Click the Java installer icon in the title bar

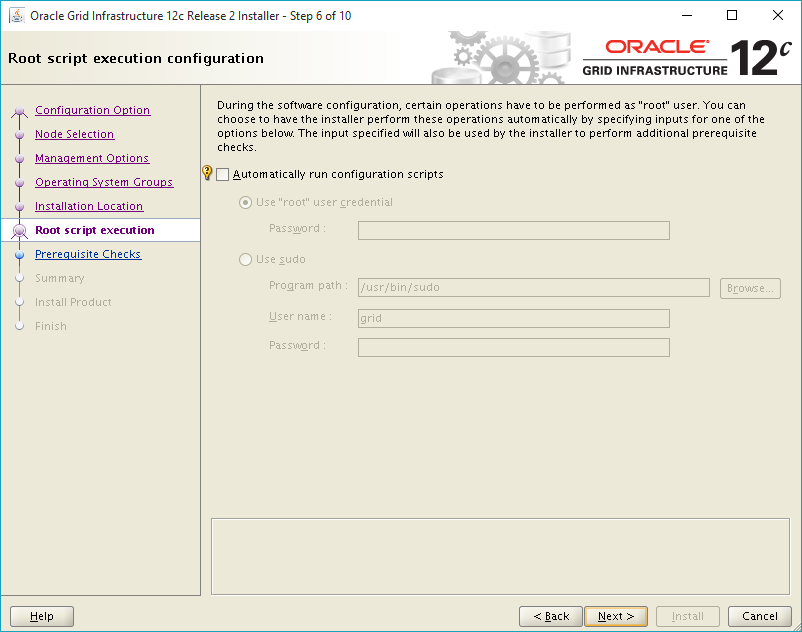17,15
